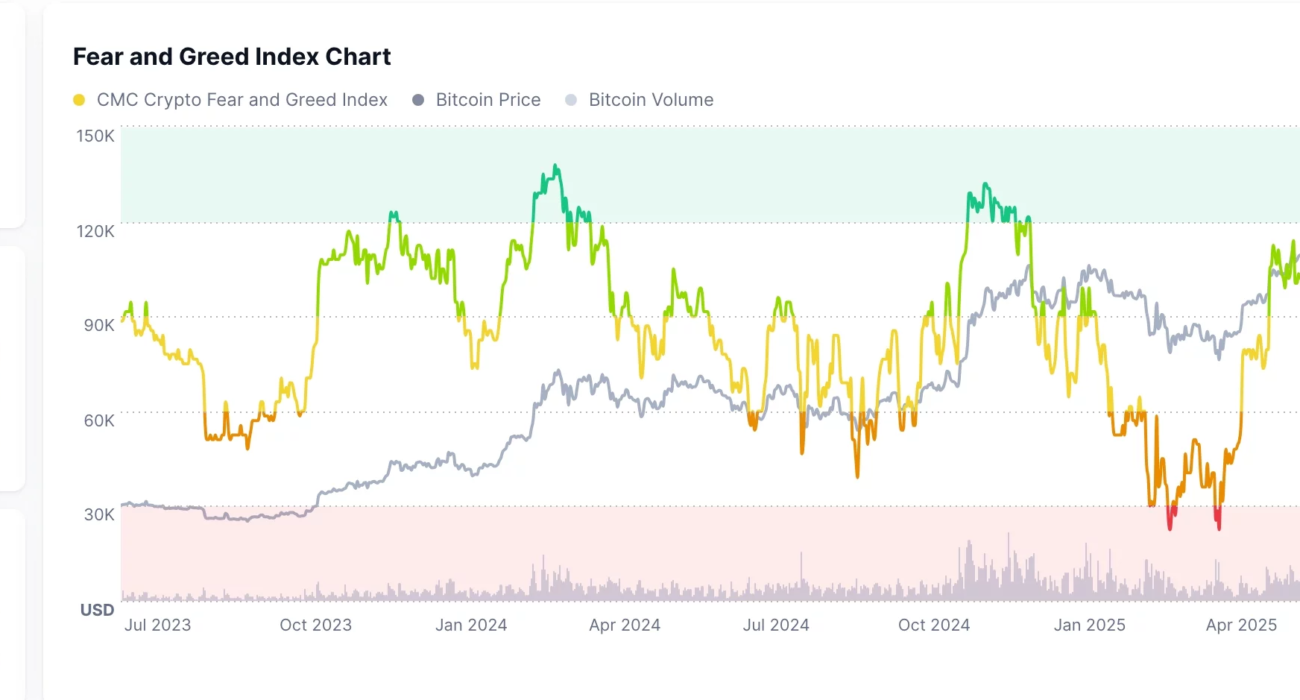The height and width of the screenshot is (700, 1300).
Task: Toggle the CMC Crypto Fear and Greed Index series
Action: [241, 100]
